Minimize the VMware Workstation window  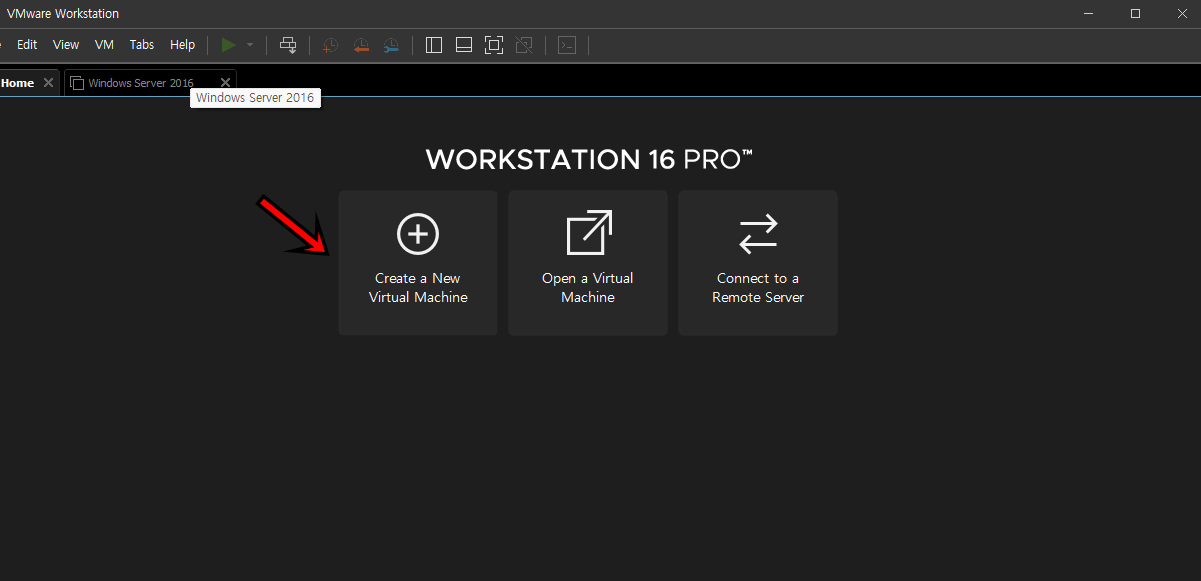(x=1089, y=14)
